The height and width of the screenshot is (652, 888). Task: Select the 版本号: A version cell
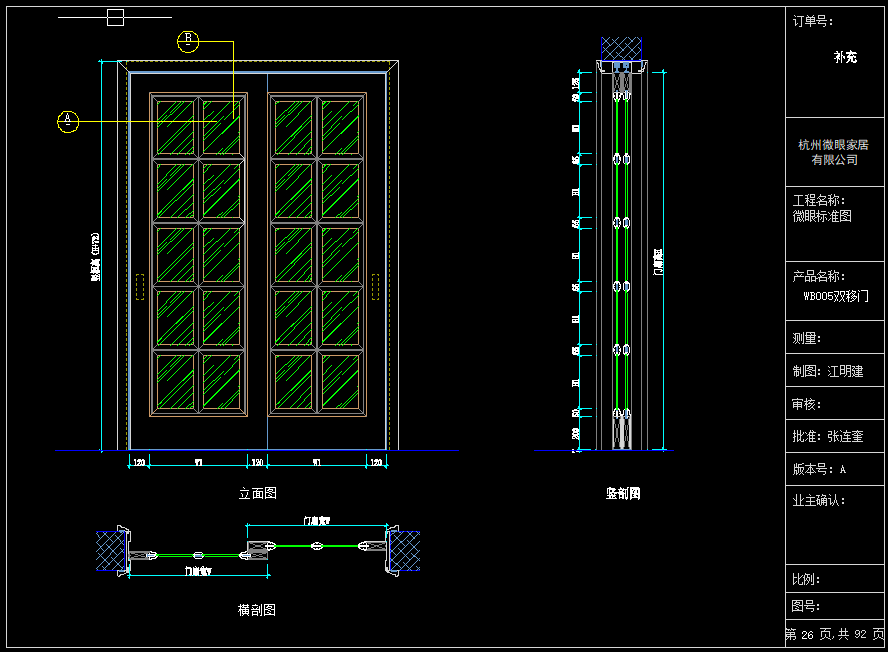[819, 469]
